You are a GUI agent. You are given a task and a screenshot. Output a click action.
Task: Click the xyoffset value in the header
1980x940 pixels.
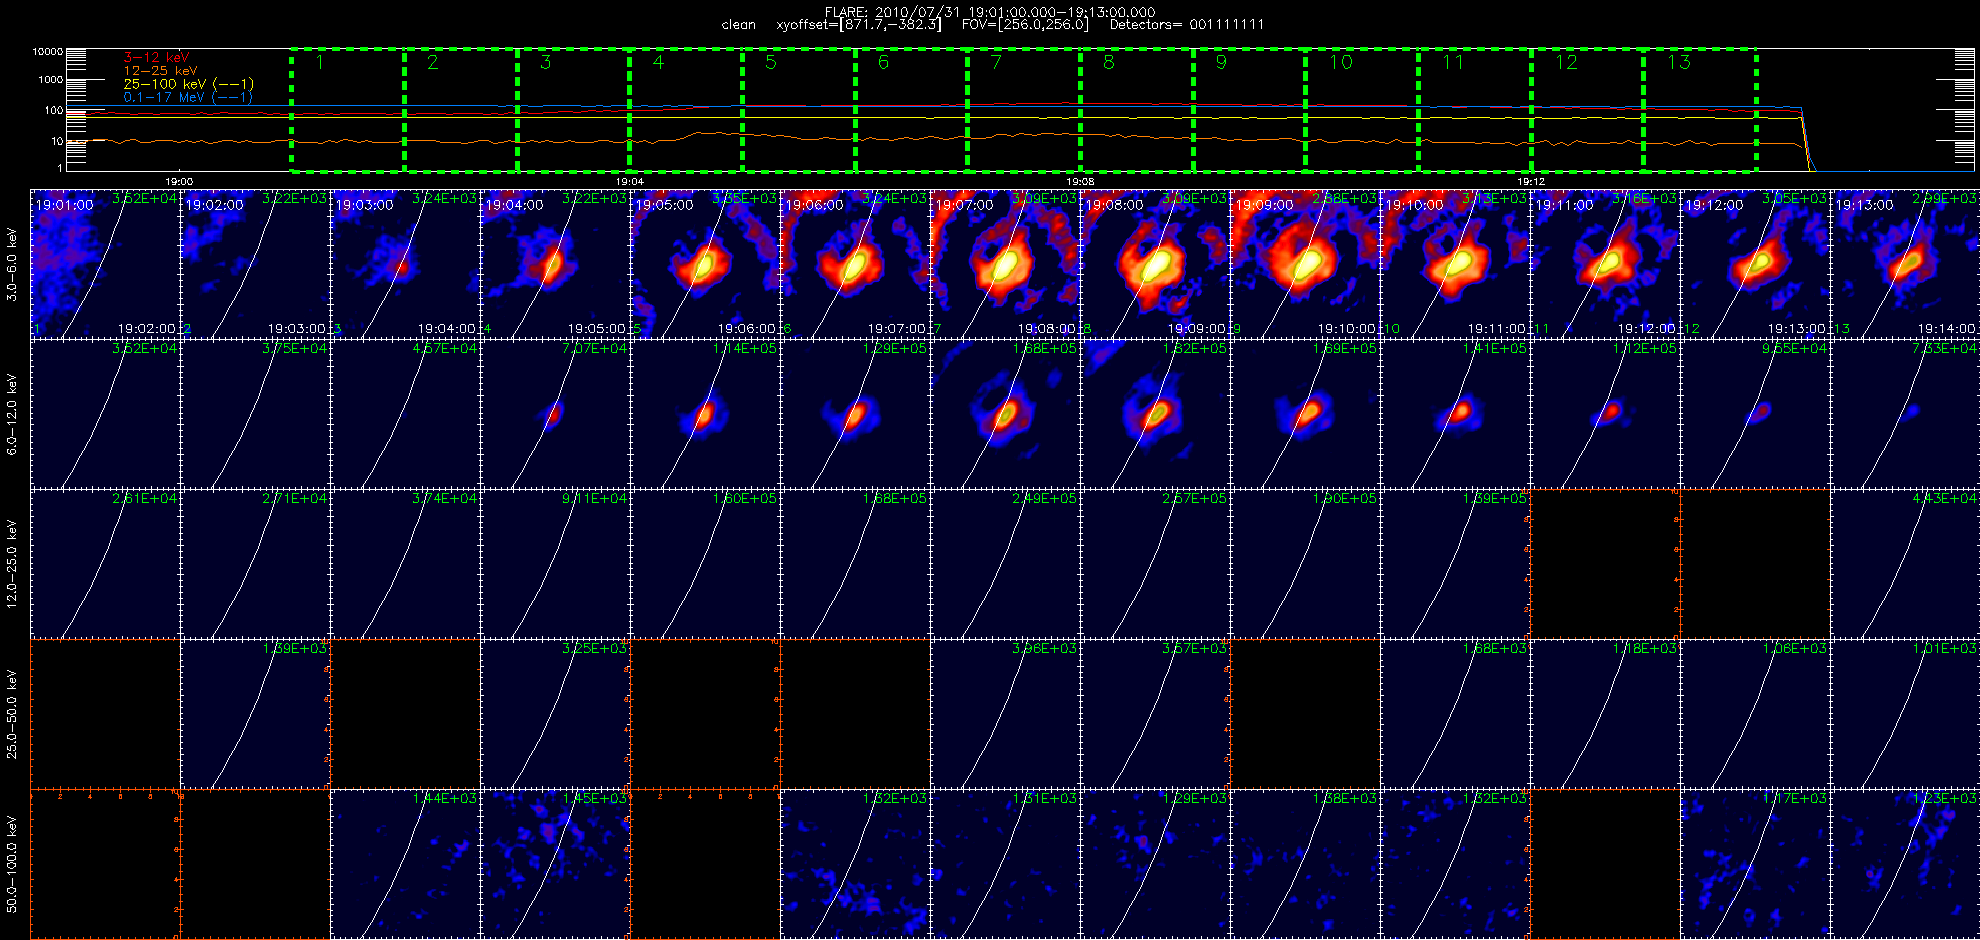(858, 25)
